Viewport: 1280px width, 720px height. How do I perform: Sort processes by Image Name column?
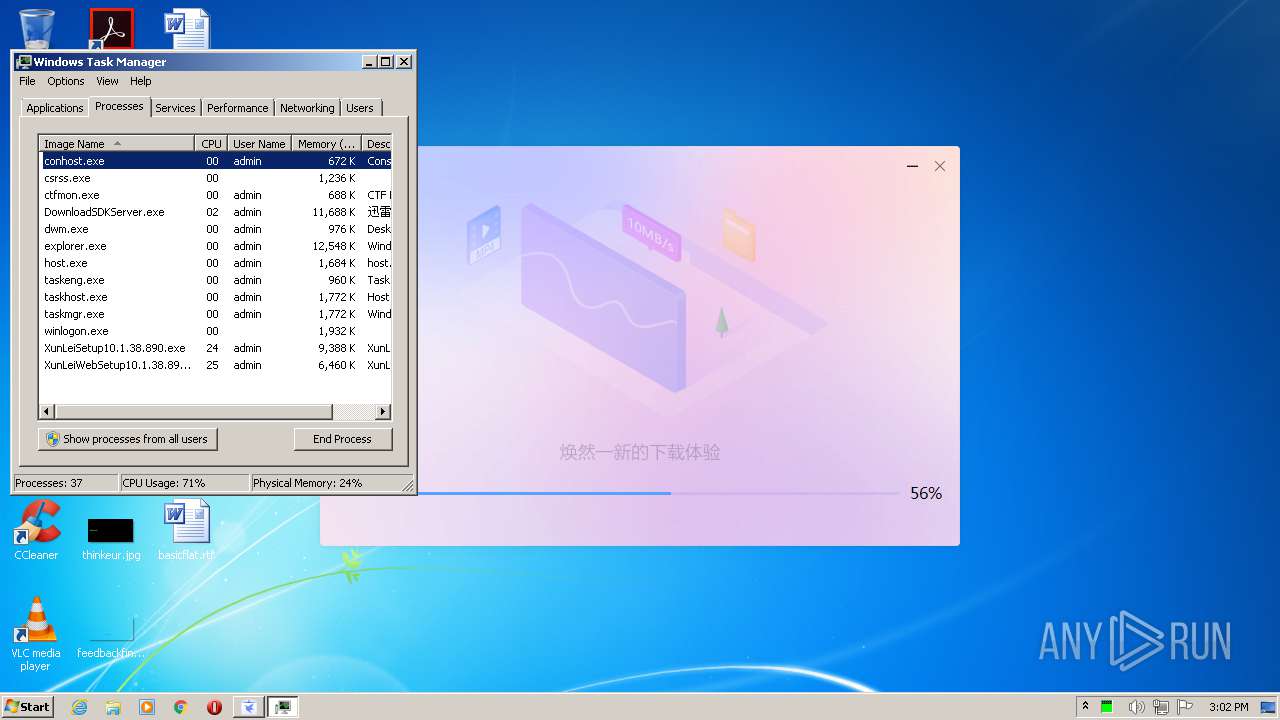[x=117, y=144]
